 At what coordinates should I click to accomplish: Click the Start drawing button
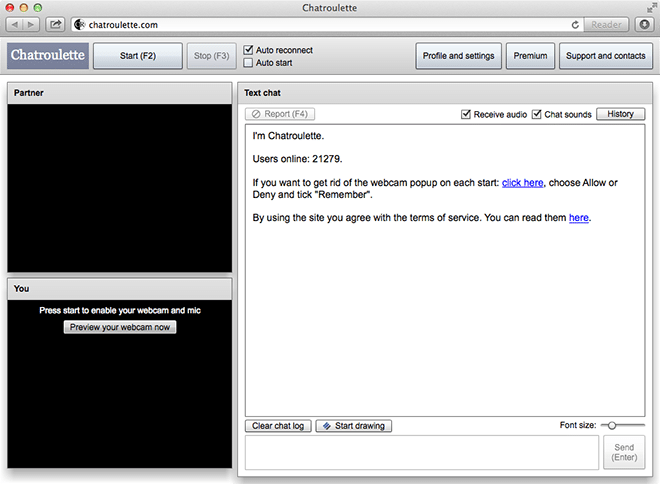coord(354,426)
